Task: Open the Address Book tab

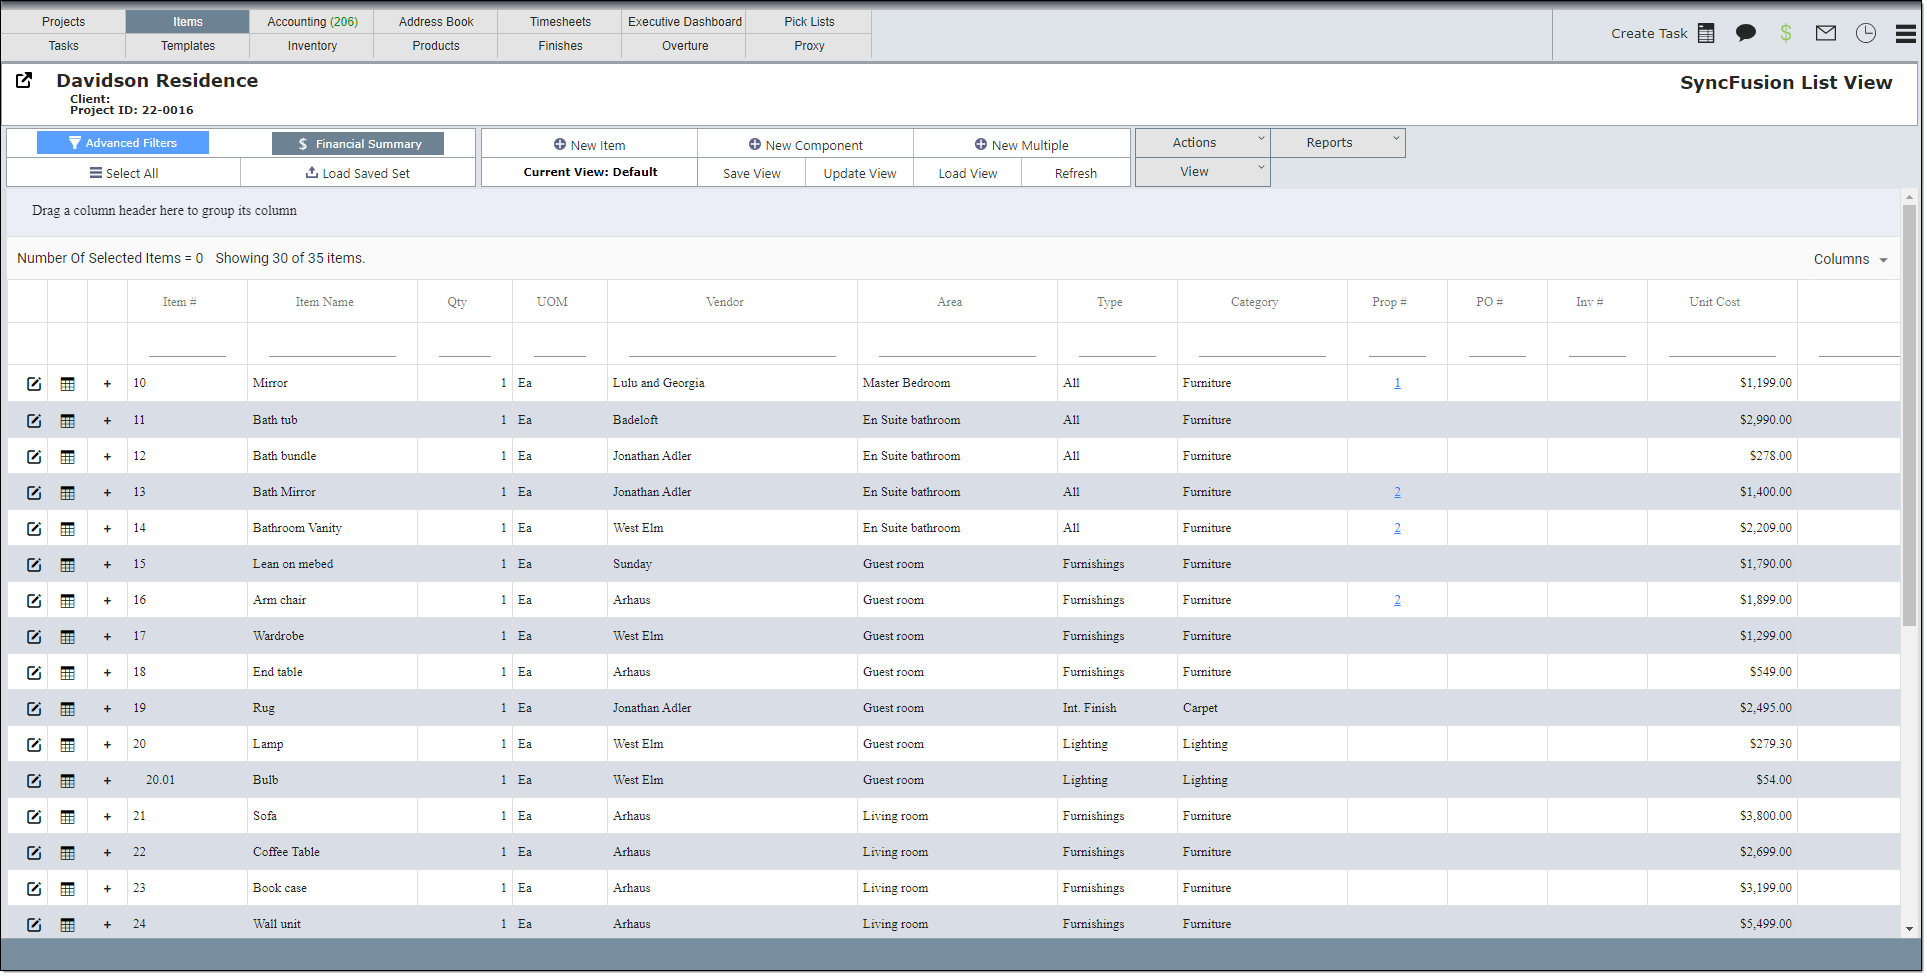Action: [436, 21]
